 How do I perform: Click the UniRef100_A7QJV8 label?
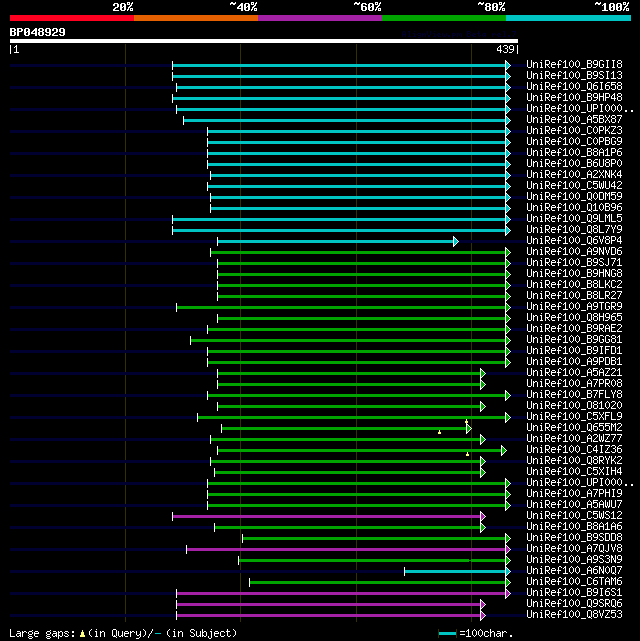pyautogui.click(x=574, y=549)
